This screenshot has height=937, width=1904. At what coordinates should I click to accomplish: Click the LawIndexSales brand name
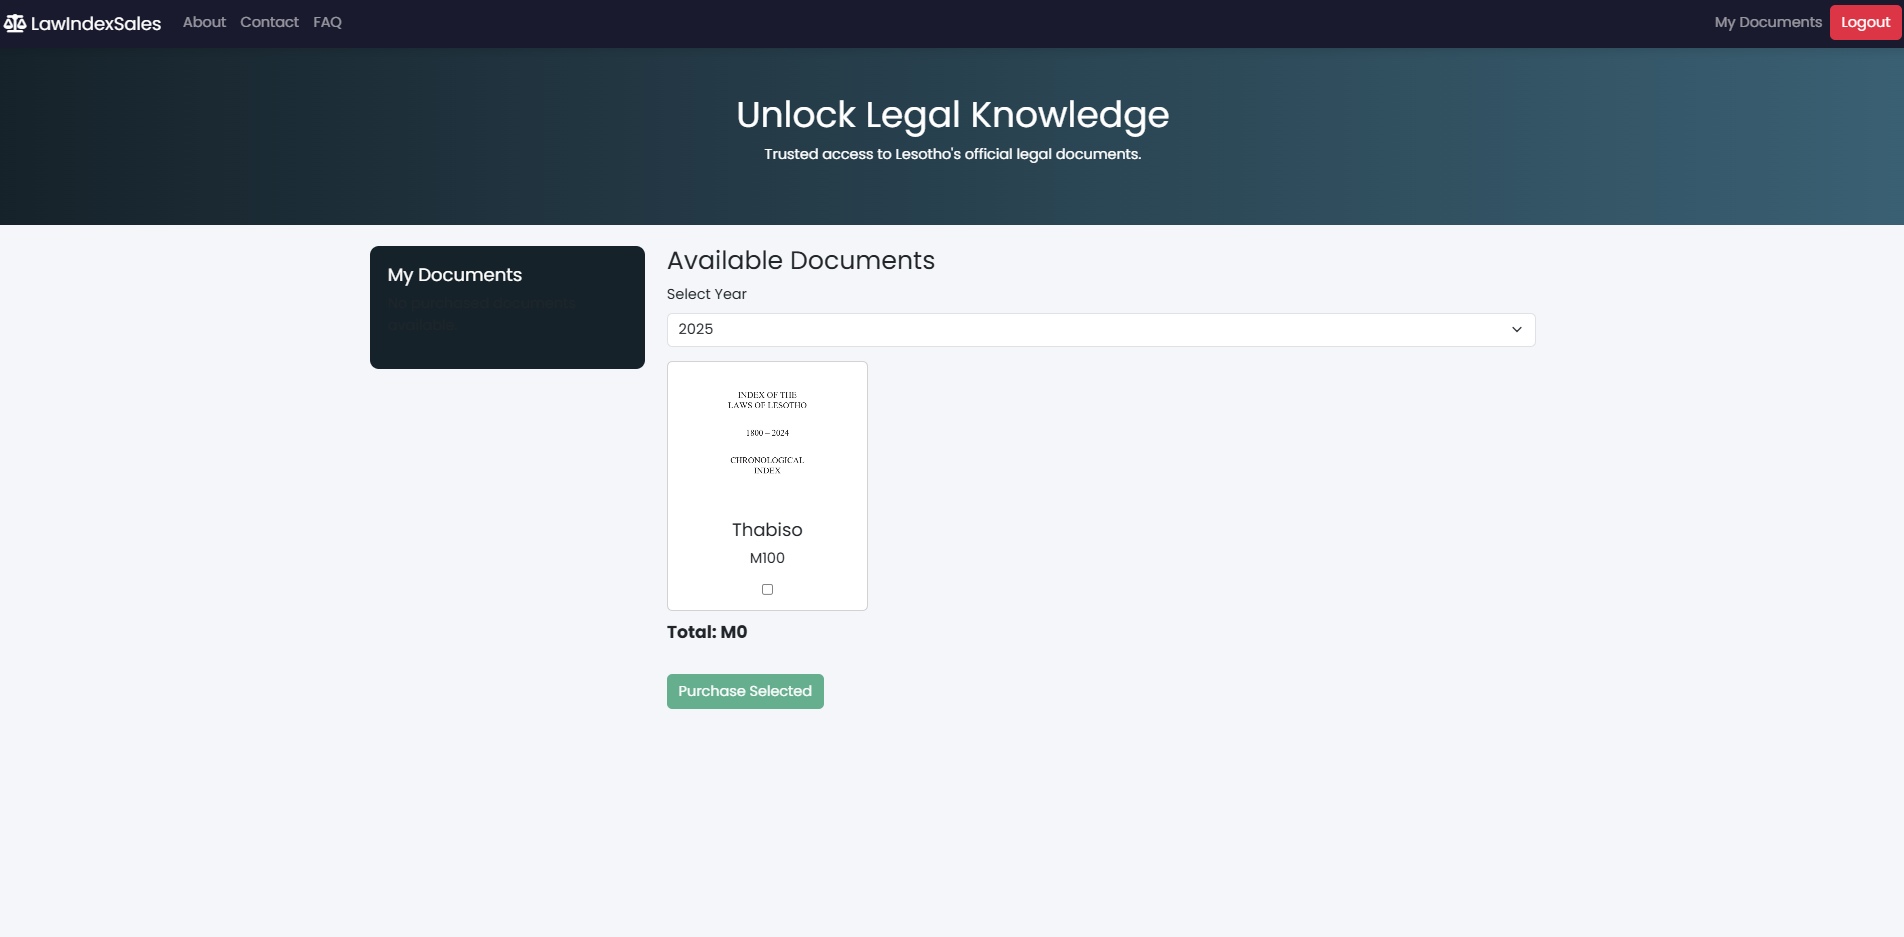pyautogui.click(x=96, y=23)
